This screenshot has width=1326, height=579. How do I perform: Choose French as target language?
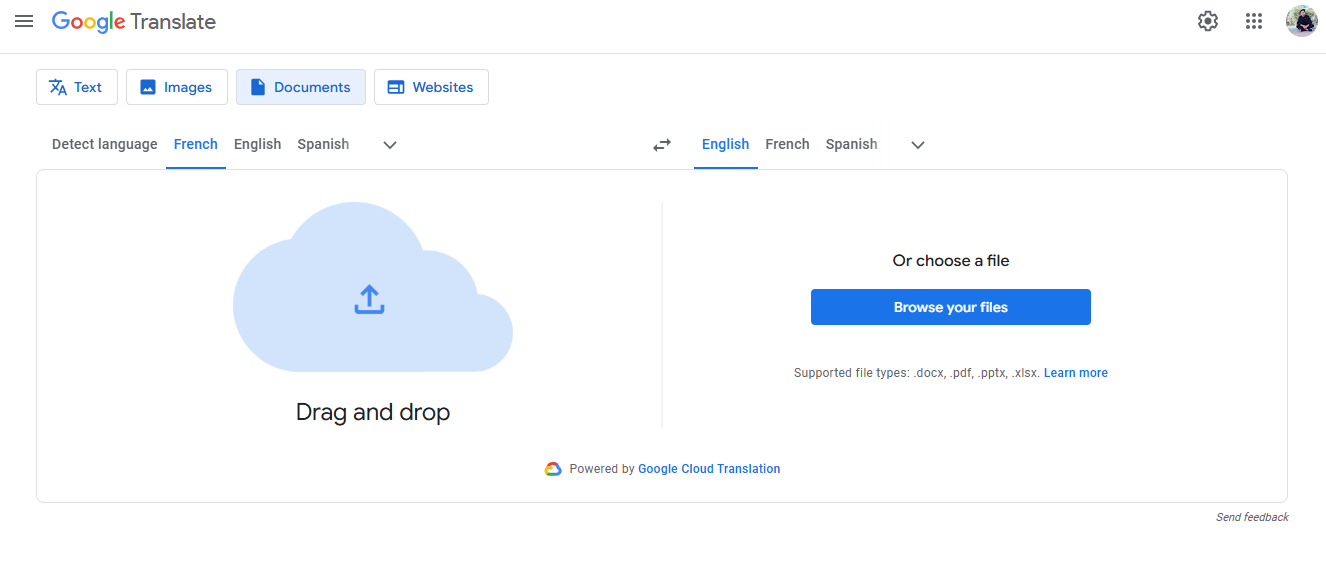(x=787, y=144)
